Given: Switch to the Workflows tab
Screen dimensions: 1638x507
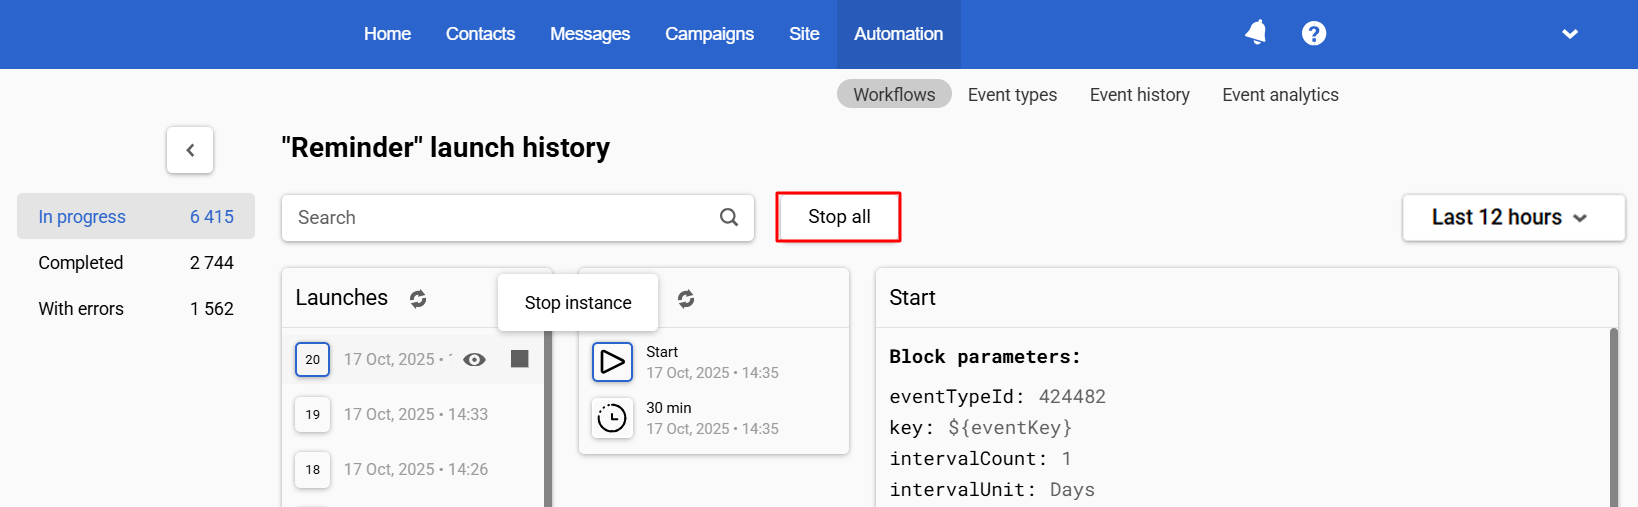Looking at the screenshot, I should tap(894, 94).
